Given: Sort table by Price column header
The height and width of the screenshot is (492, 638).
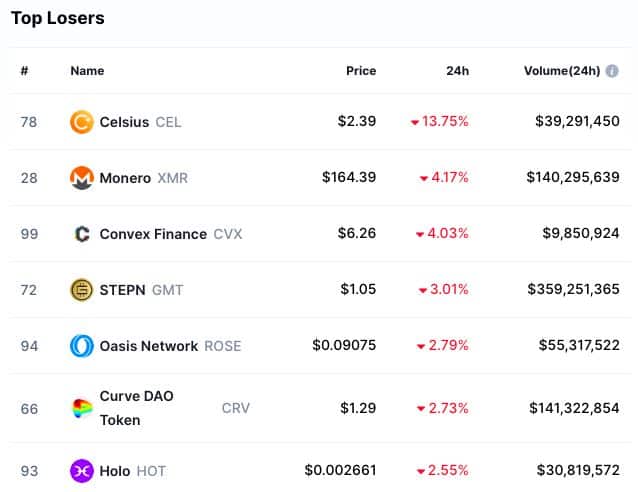Looking at the screenshot, I should click(361, 71).
